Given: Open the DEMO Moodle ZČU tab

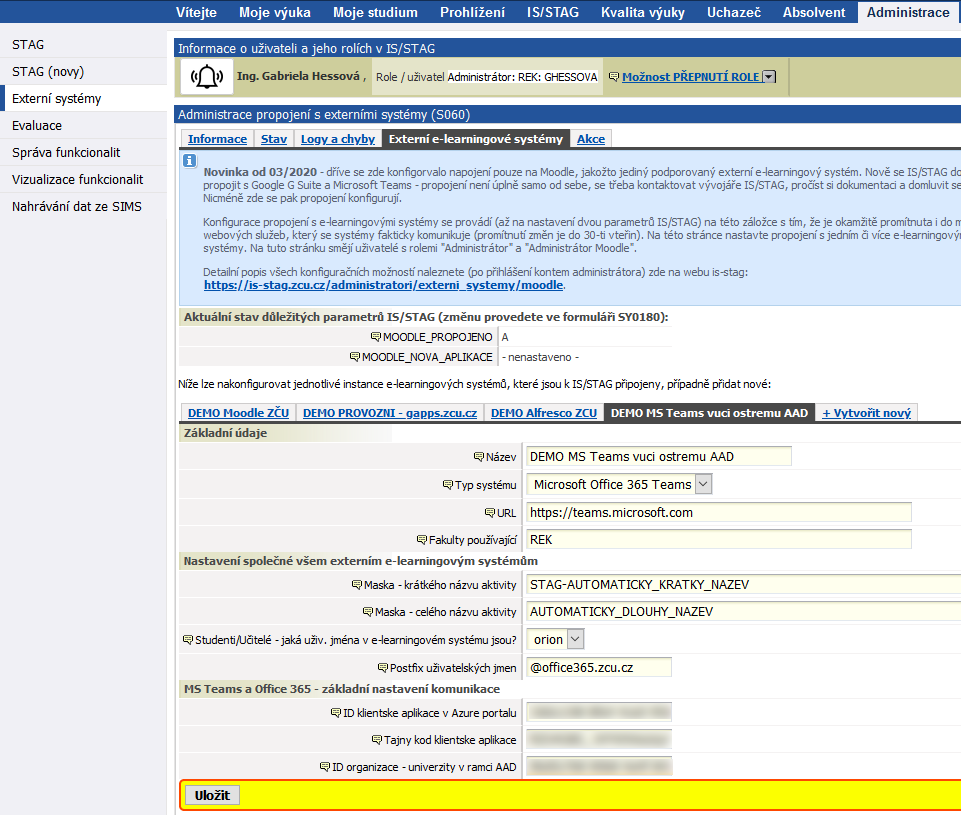Looking at the screenshot, I should (x=238, y=413).
